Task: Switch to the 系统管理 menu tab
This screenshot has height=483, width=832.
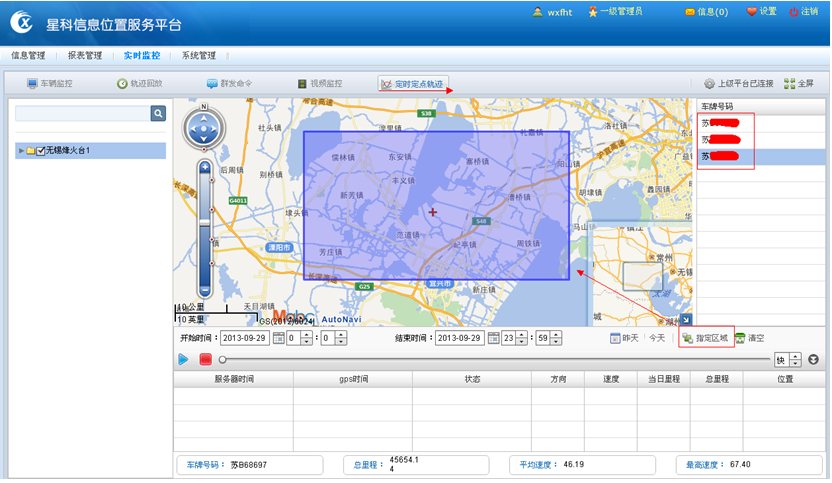Action: pos(198,55)
